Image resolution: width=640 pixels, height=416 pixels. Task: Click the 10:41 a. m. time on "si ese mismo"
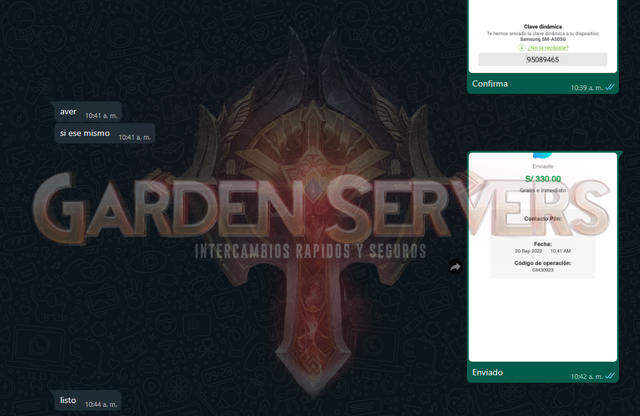[x=134, y=138]
